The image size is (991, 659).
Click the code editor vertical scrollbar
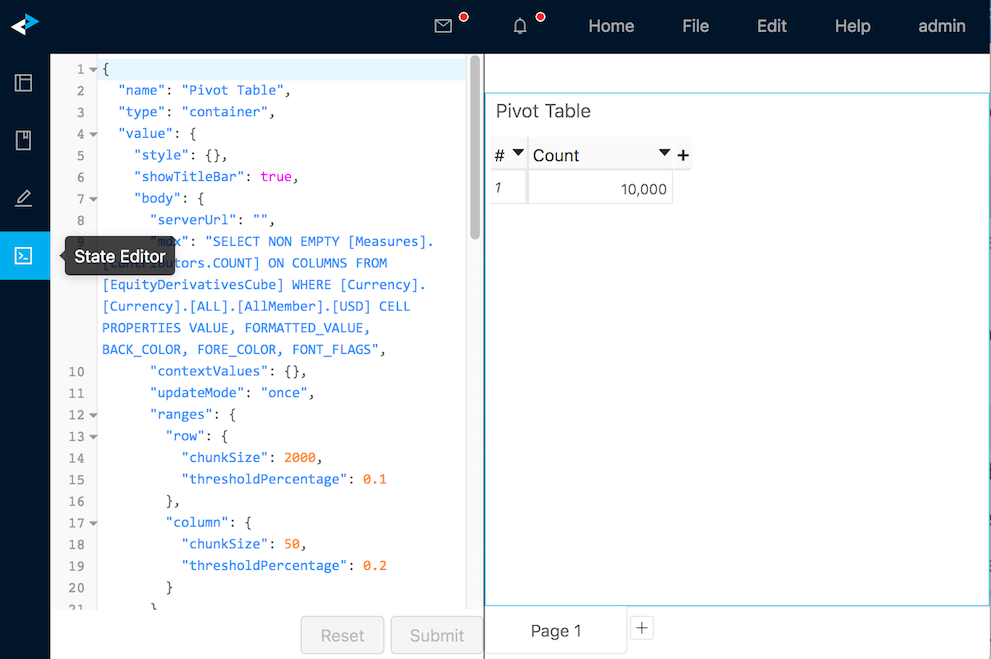475,147
